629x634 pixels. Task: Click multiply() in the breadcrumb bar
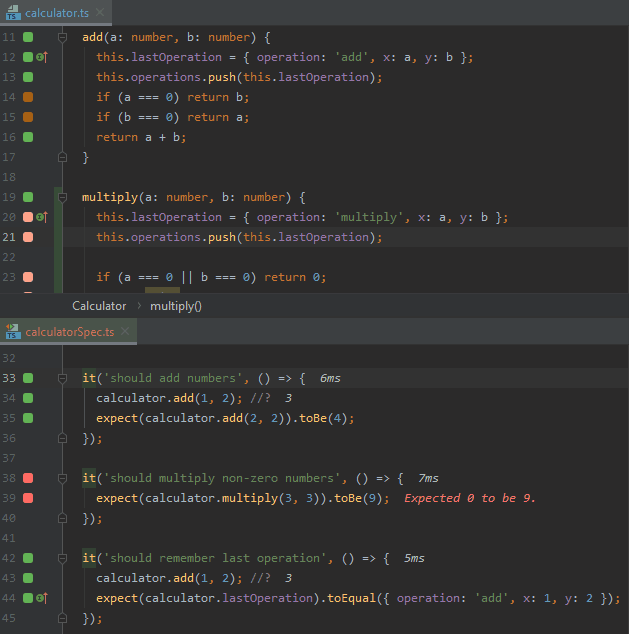coord(176,305)
